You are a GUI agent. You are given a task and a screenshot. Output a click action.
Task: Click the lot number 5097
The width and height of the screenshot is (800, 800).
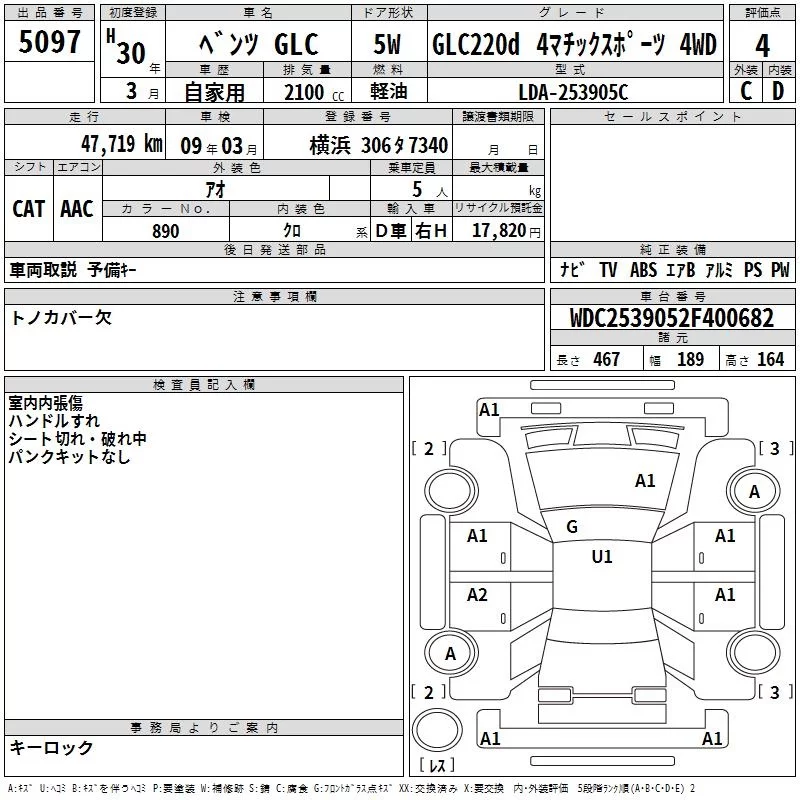[x=49, y=42]
